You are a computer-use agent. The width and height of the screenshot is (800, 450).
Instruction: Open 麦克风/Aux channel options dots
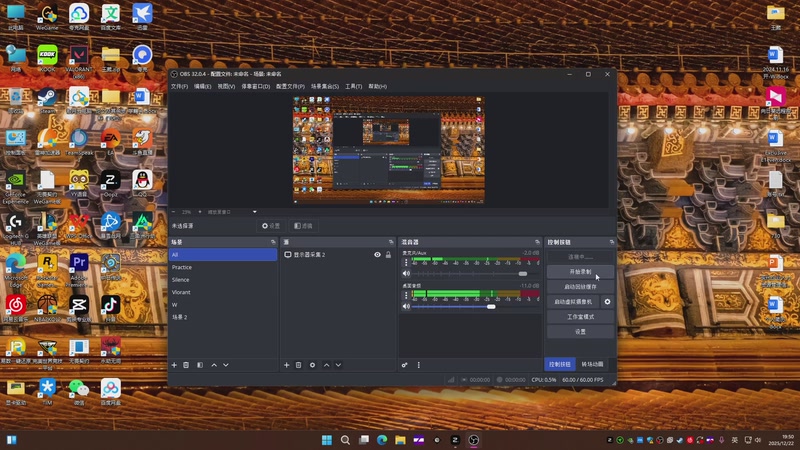[406, 262]
